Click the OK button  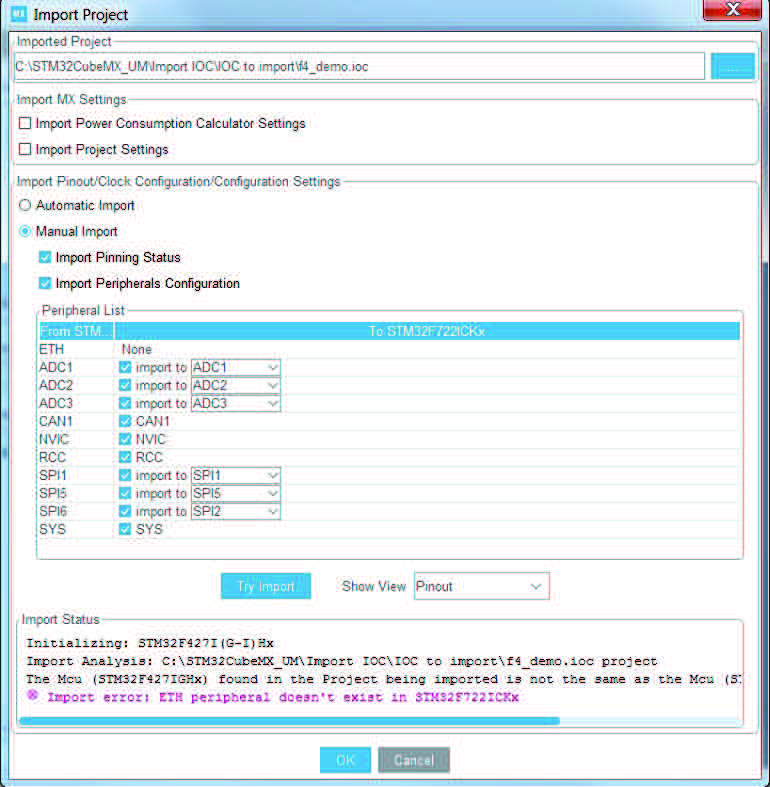pyautogui.click(x=345, y=760)
